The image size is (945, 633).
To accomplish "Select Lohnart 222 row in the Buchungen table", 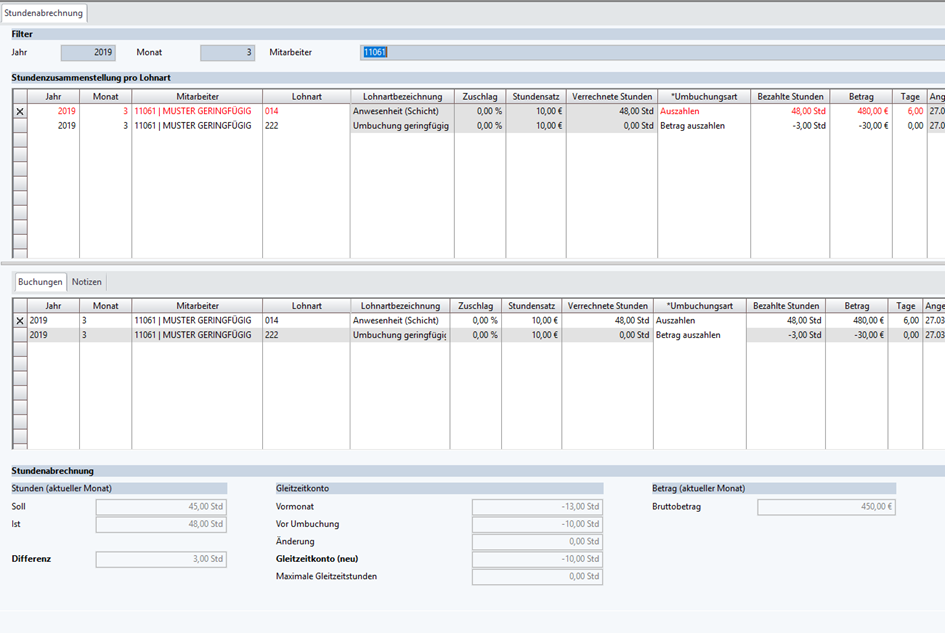I will pos(305,335).
